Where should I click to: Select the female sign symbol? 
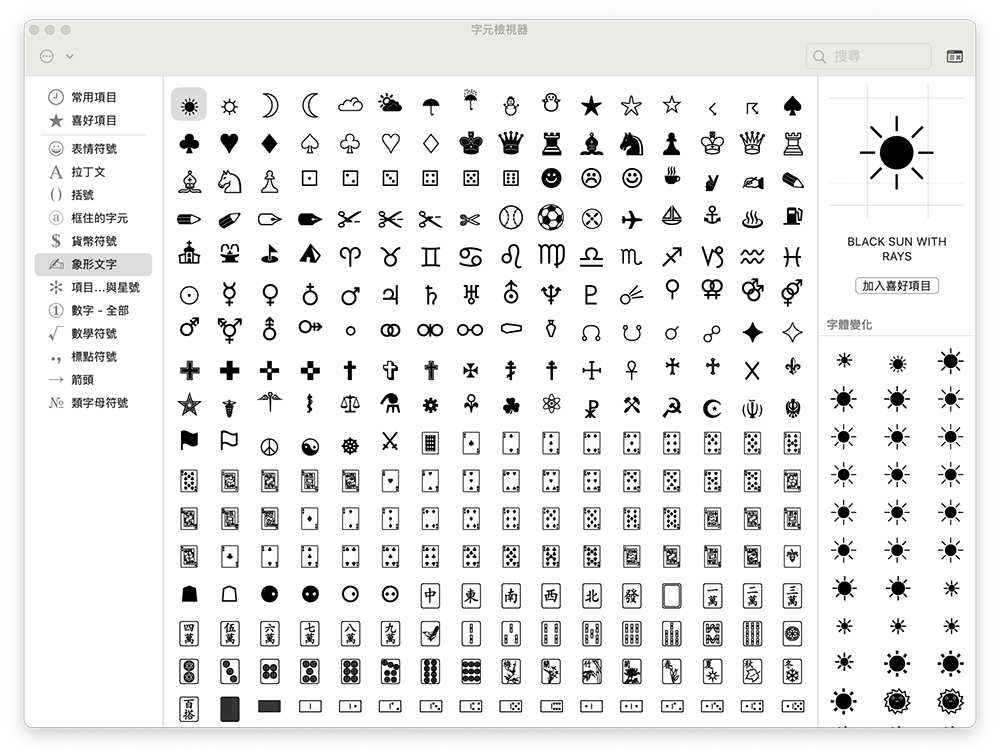(x=270, y=294)
